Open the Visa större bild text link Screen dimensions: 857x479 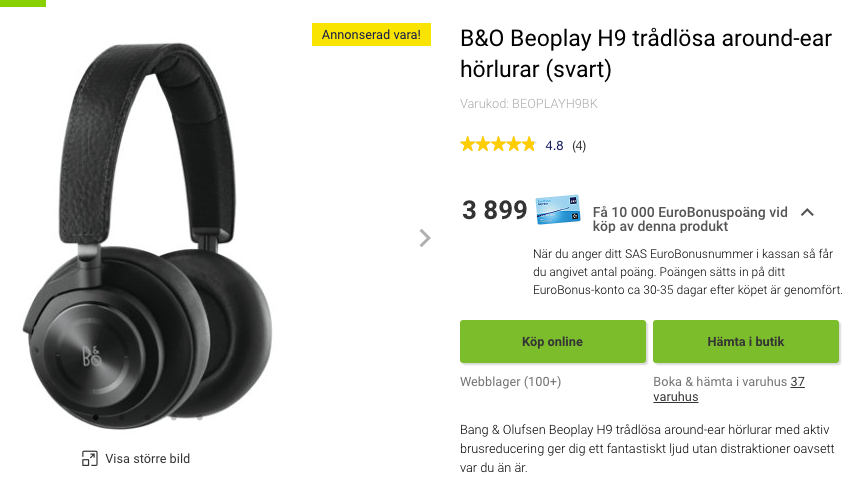pyautogui.click(x=147, y=459)
